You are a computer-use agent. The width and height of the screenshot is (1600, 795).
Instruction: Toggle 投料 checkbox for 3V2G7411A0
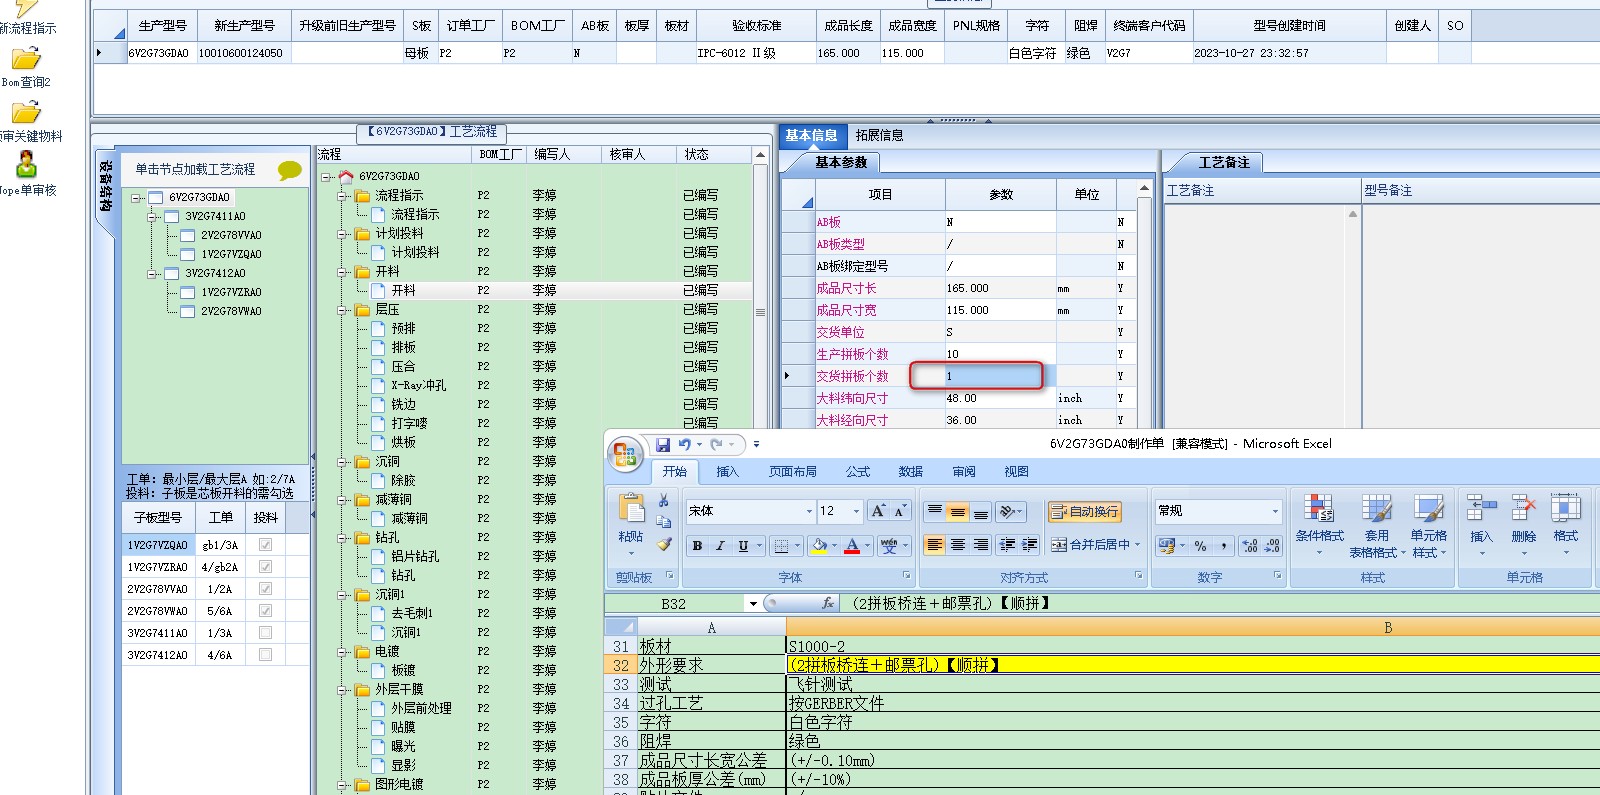tap(265, 633)
